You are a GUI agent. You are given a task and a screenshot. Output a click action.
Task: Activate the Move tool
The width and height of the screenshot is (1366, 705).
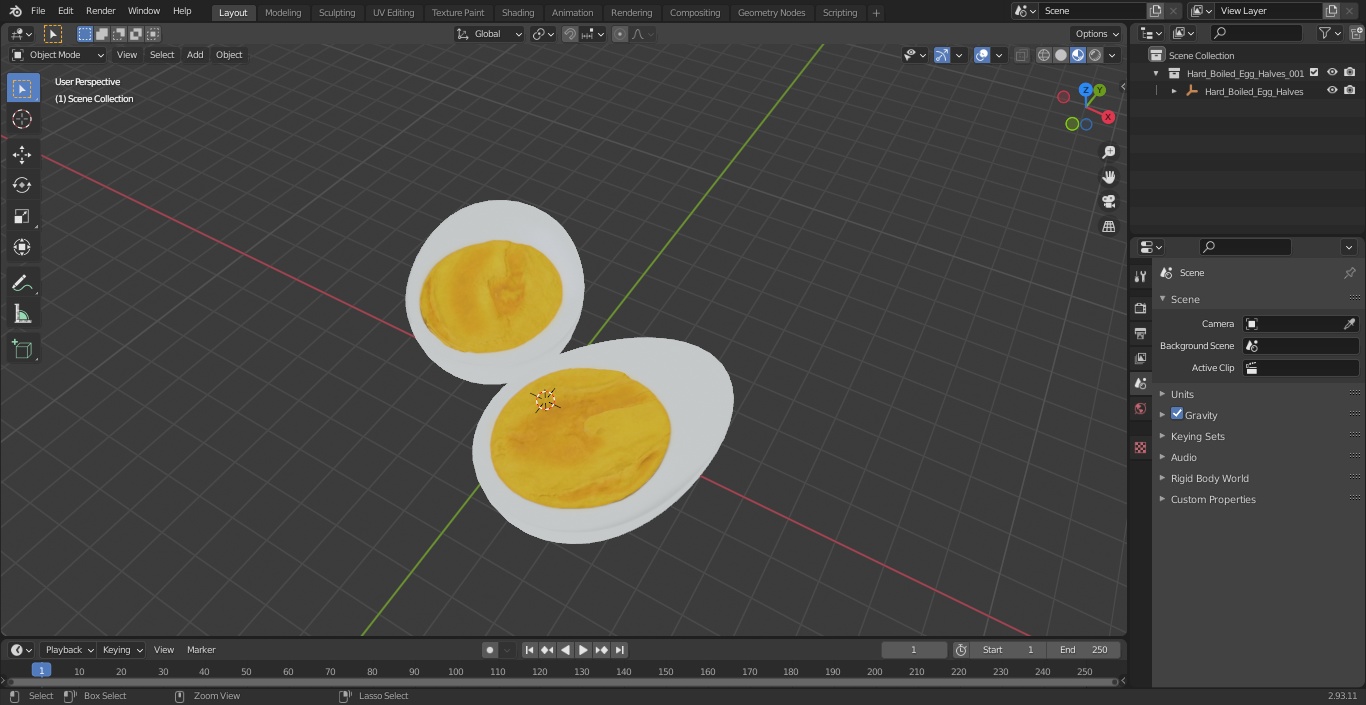[x=22, y=154]
